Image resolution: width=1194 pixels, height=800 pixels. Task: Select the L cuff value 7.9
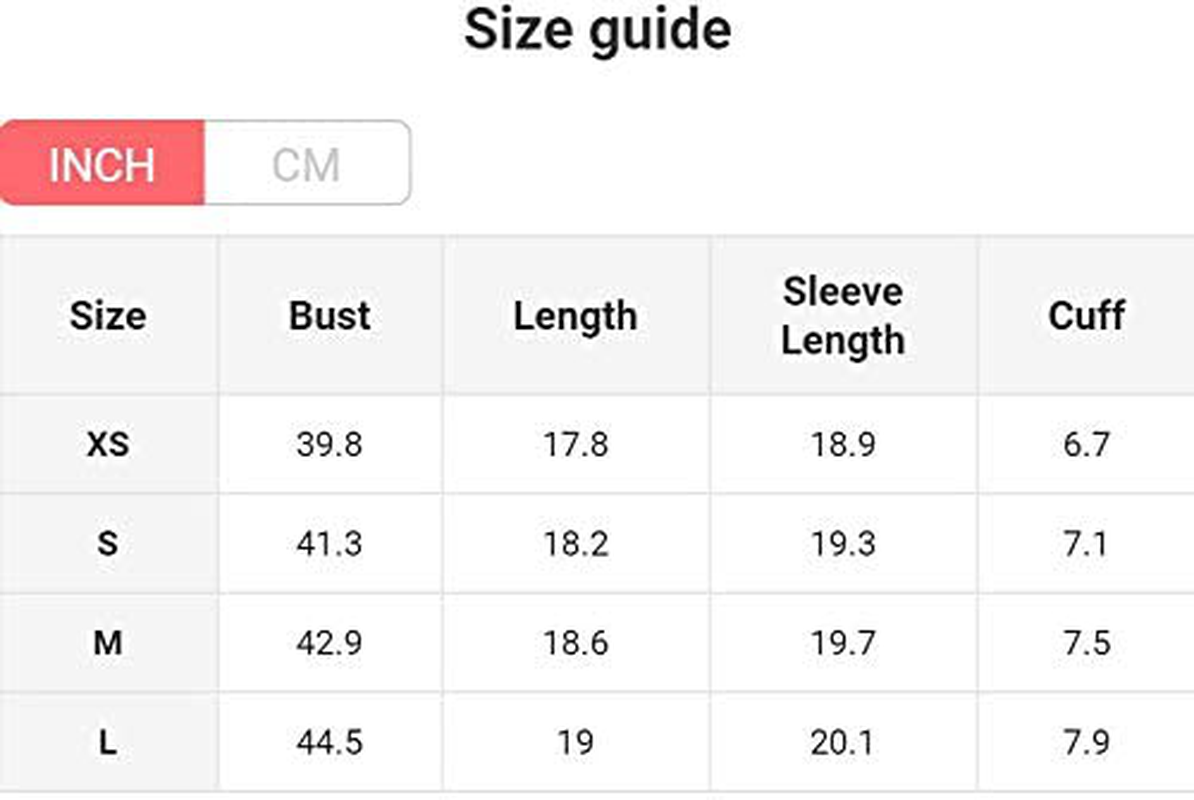tap(1087, 742)
